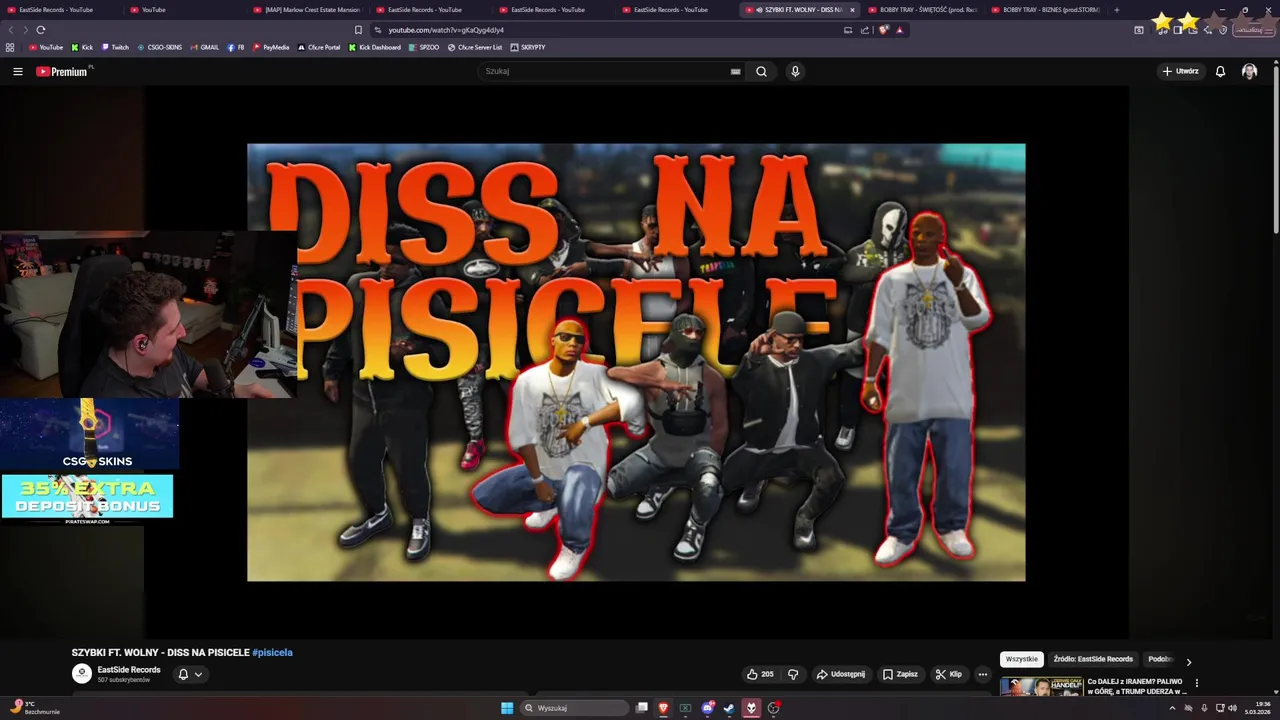Open options for Co DALEJ z IRANEM video

point(1196,683)
